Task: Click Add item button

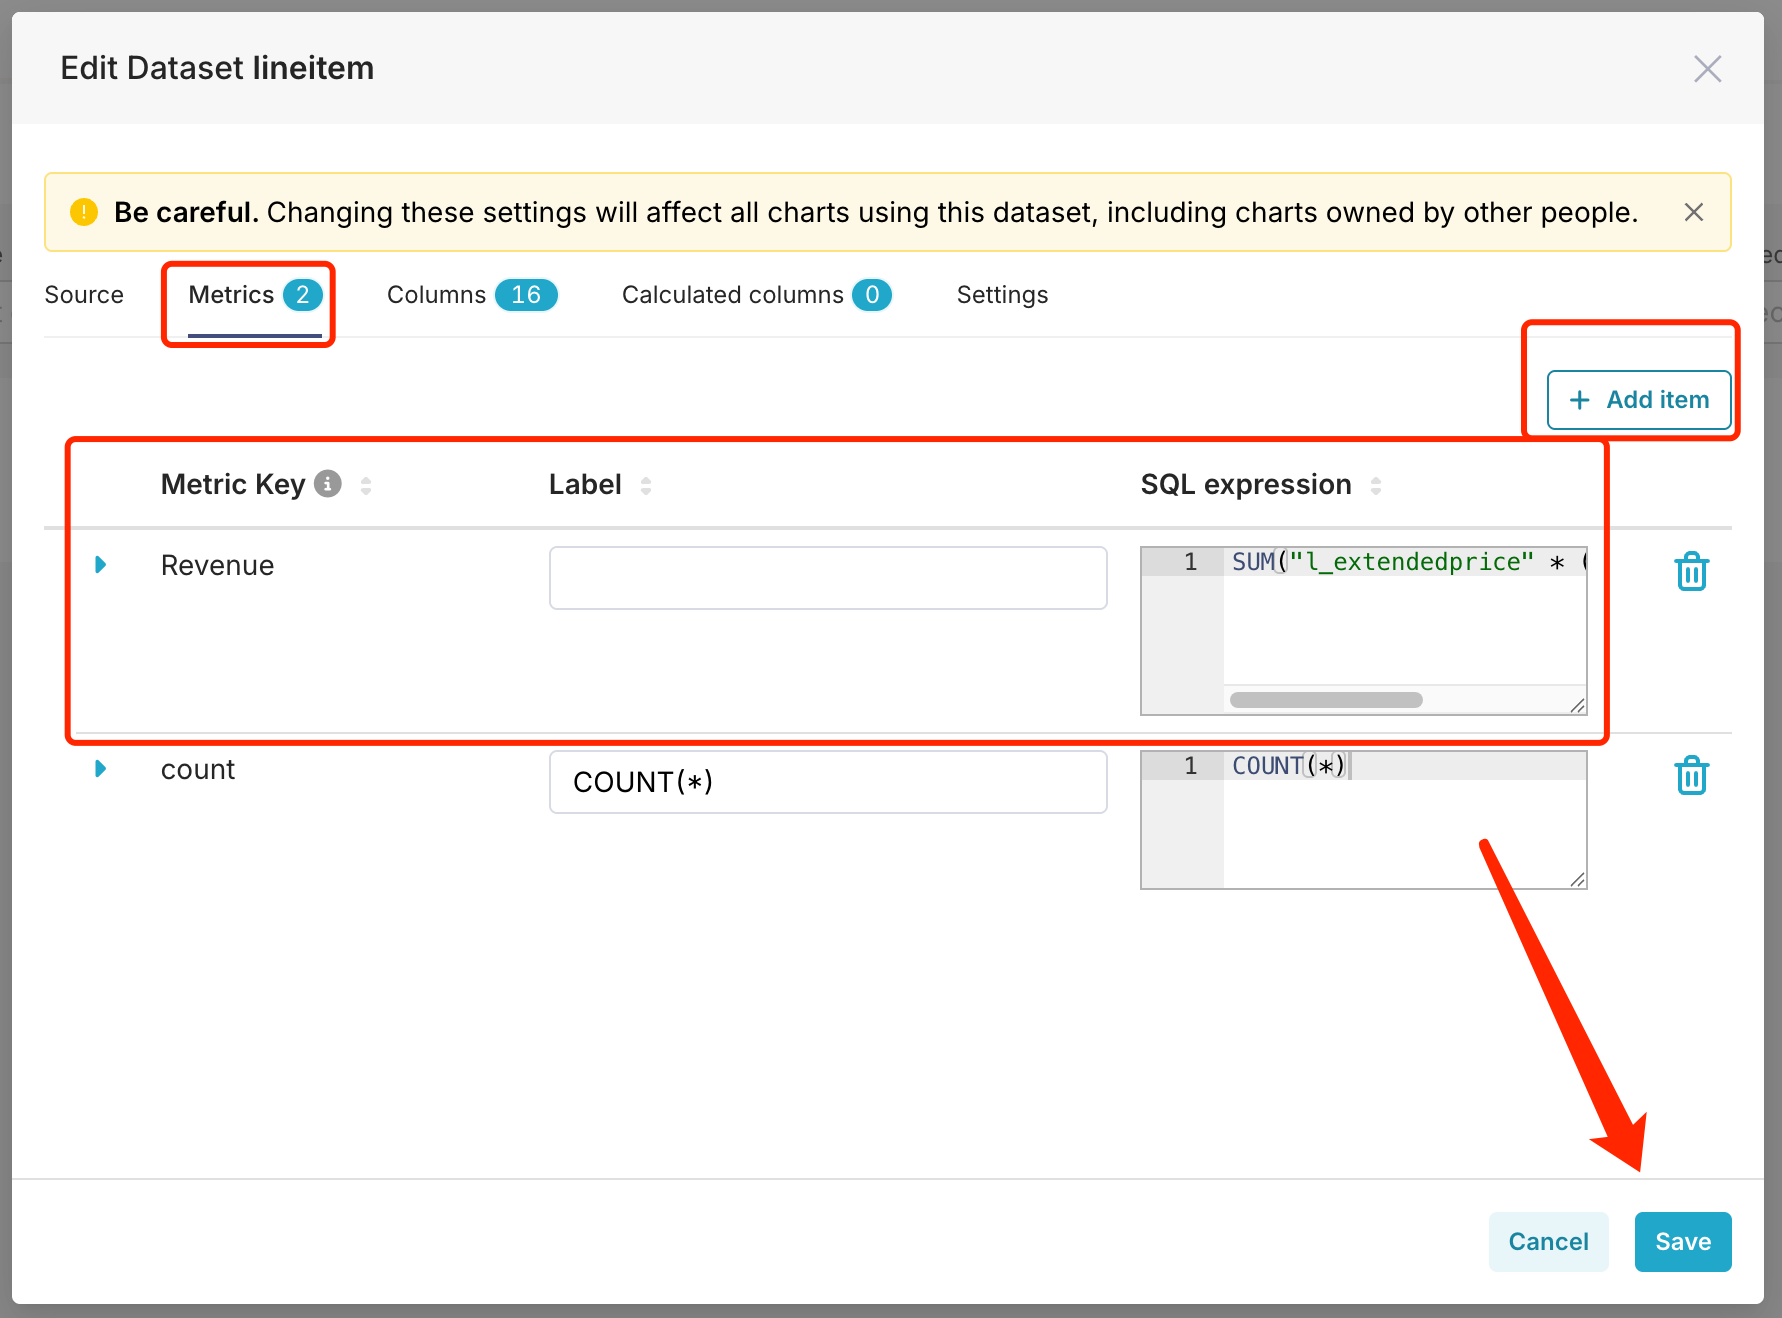Action: point(1638,400)
